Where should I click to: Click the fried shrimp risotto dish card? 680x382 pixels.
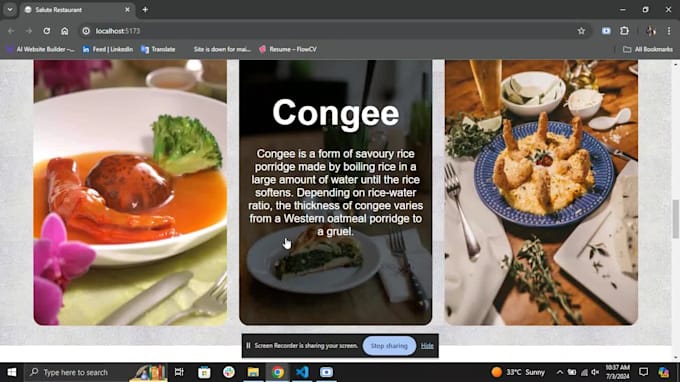point(541,193)
